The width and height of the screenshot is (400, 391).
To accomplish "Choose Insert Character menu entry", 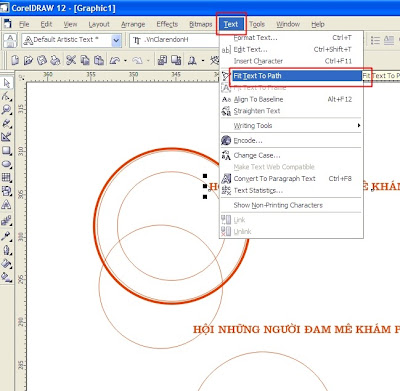I will 291,61.
